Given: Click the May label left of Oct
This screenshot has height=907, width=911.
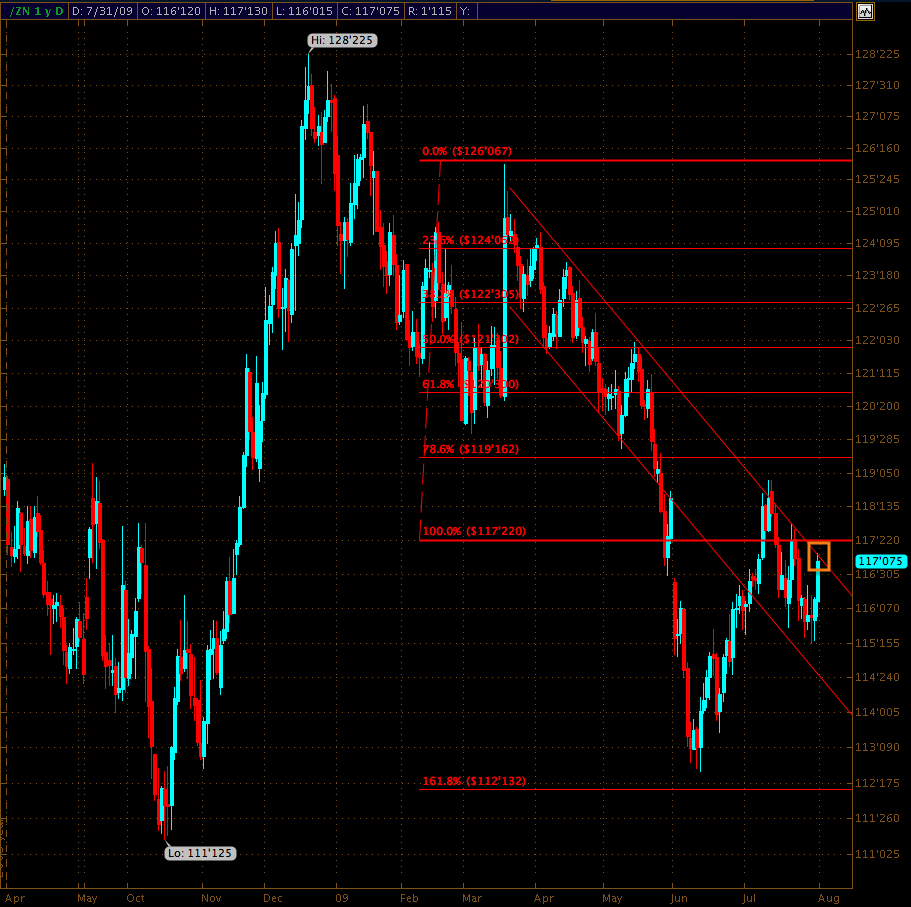Looking at the screenshot, I should pos(87,898).
